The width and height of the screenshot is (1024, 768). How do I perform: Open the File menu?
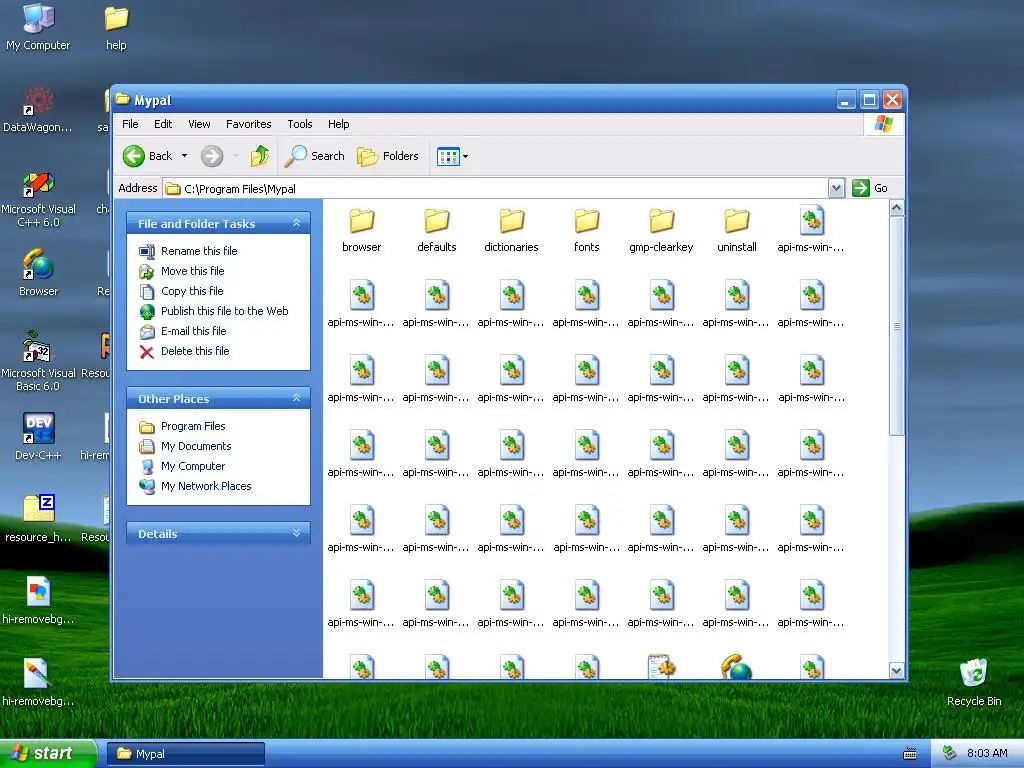(x=130, y=124)
